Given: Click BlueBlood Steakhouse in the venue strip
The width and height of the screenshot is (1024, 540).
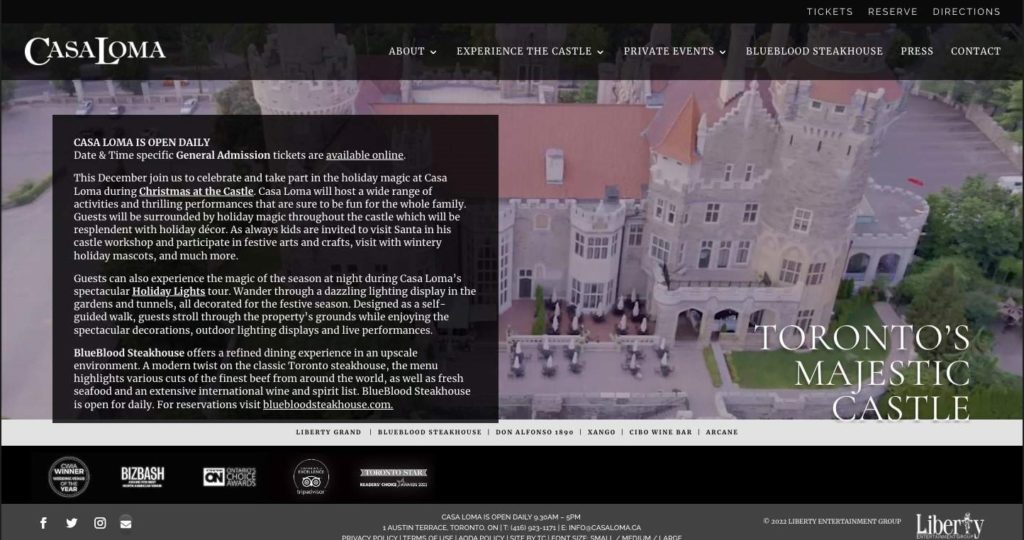Looking at the screenshot, I should point(430,432).
